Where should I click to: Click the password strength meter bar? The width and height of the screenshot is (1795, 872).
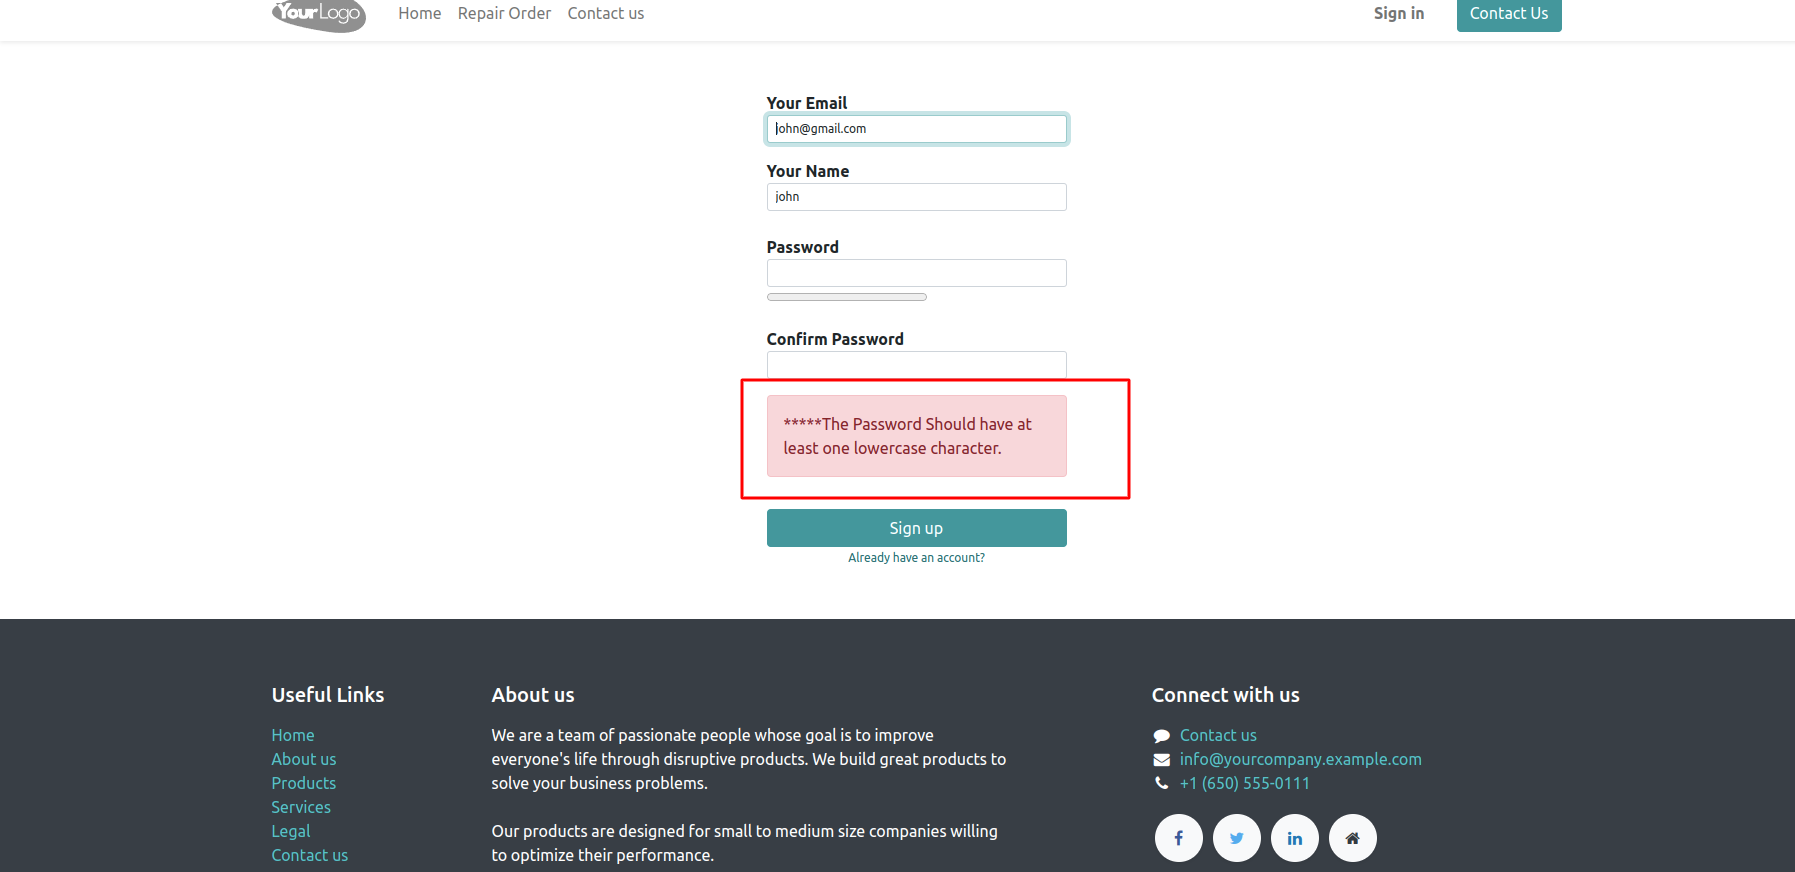point(846,297)
